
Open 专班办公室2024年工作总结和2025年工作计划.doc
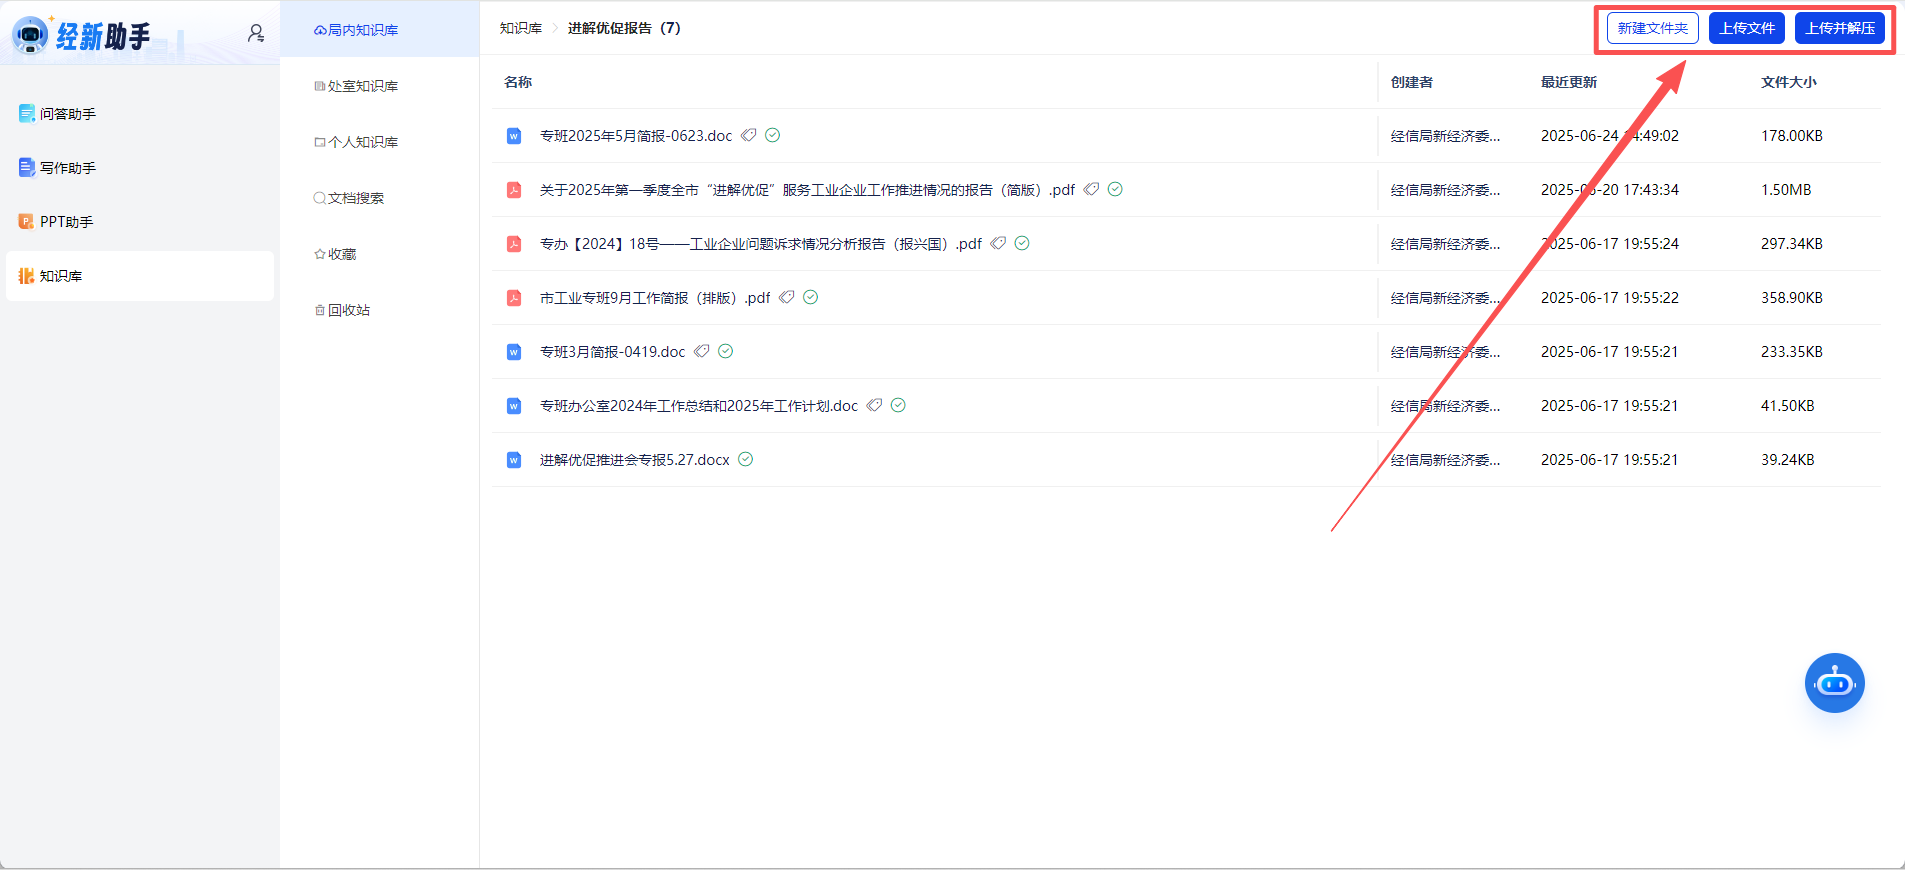pyautogui.click(x=699, y=406)
